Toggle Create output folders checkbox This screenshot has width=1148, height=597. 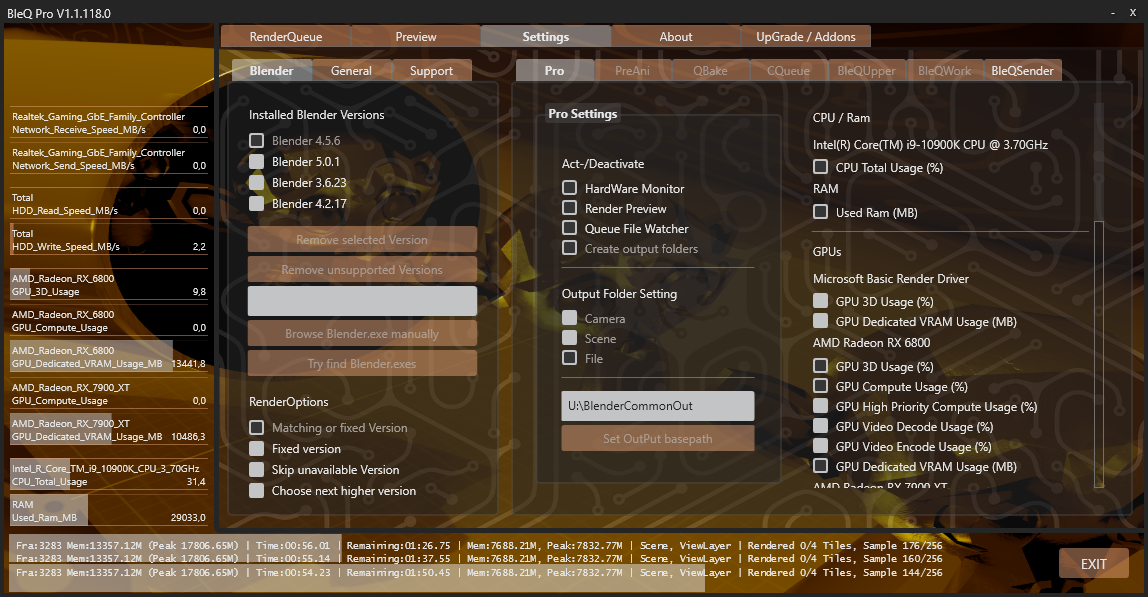570,248
